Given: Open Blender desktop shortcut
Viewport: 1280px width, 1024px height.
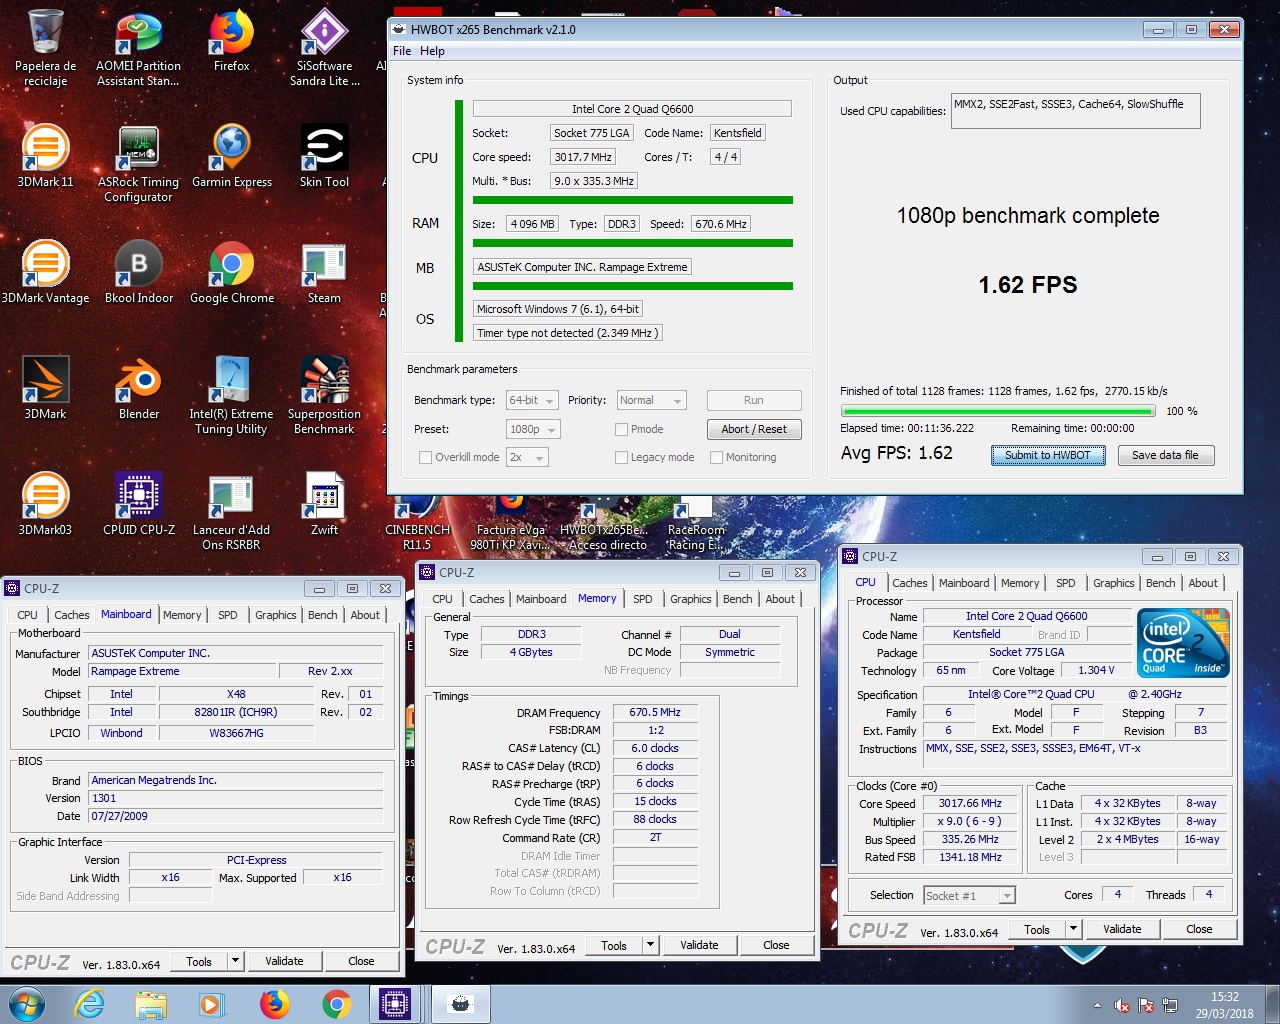Looking at the screenshot, I should [x=138, y=389].
